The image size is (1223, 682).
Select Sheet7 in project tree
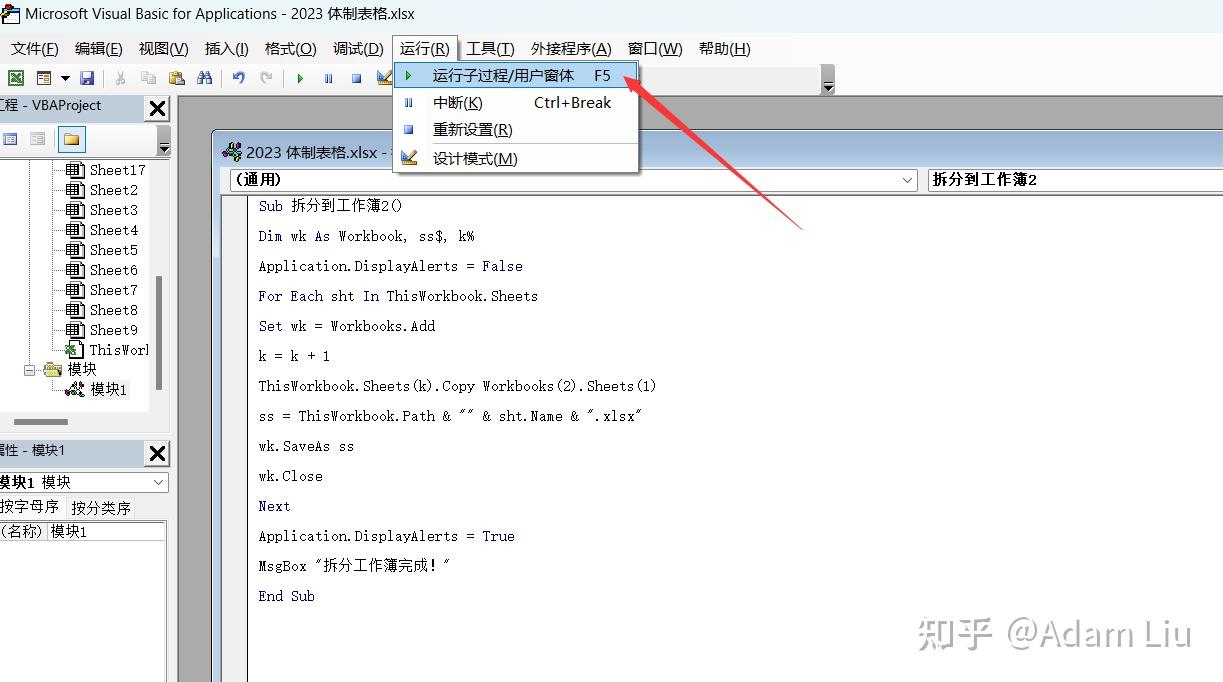[x=102, y=290]
